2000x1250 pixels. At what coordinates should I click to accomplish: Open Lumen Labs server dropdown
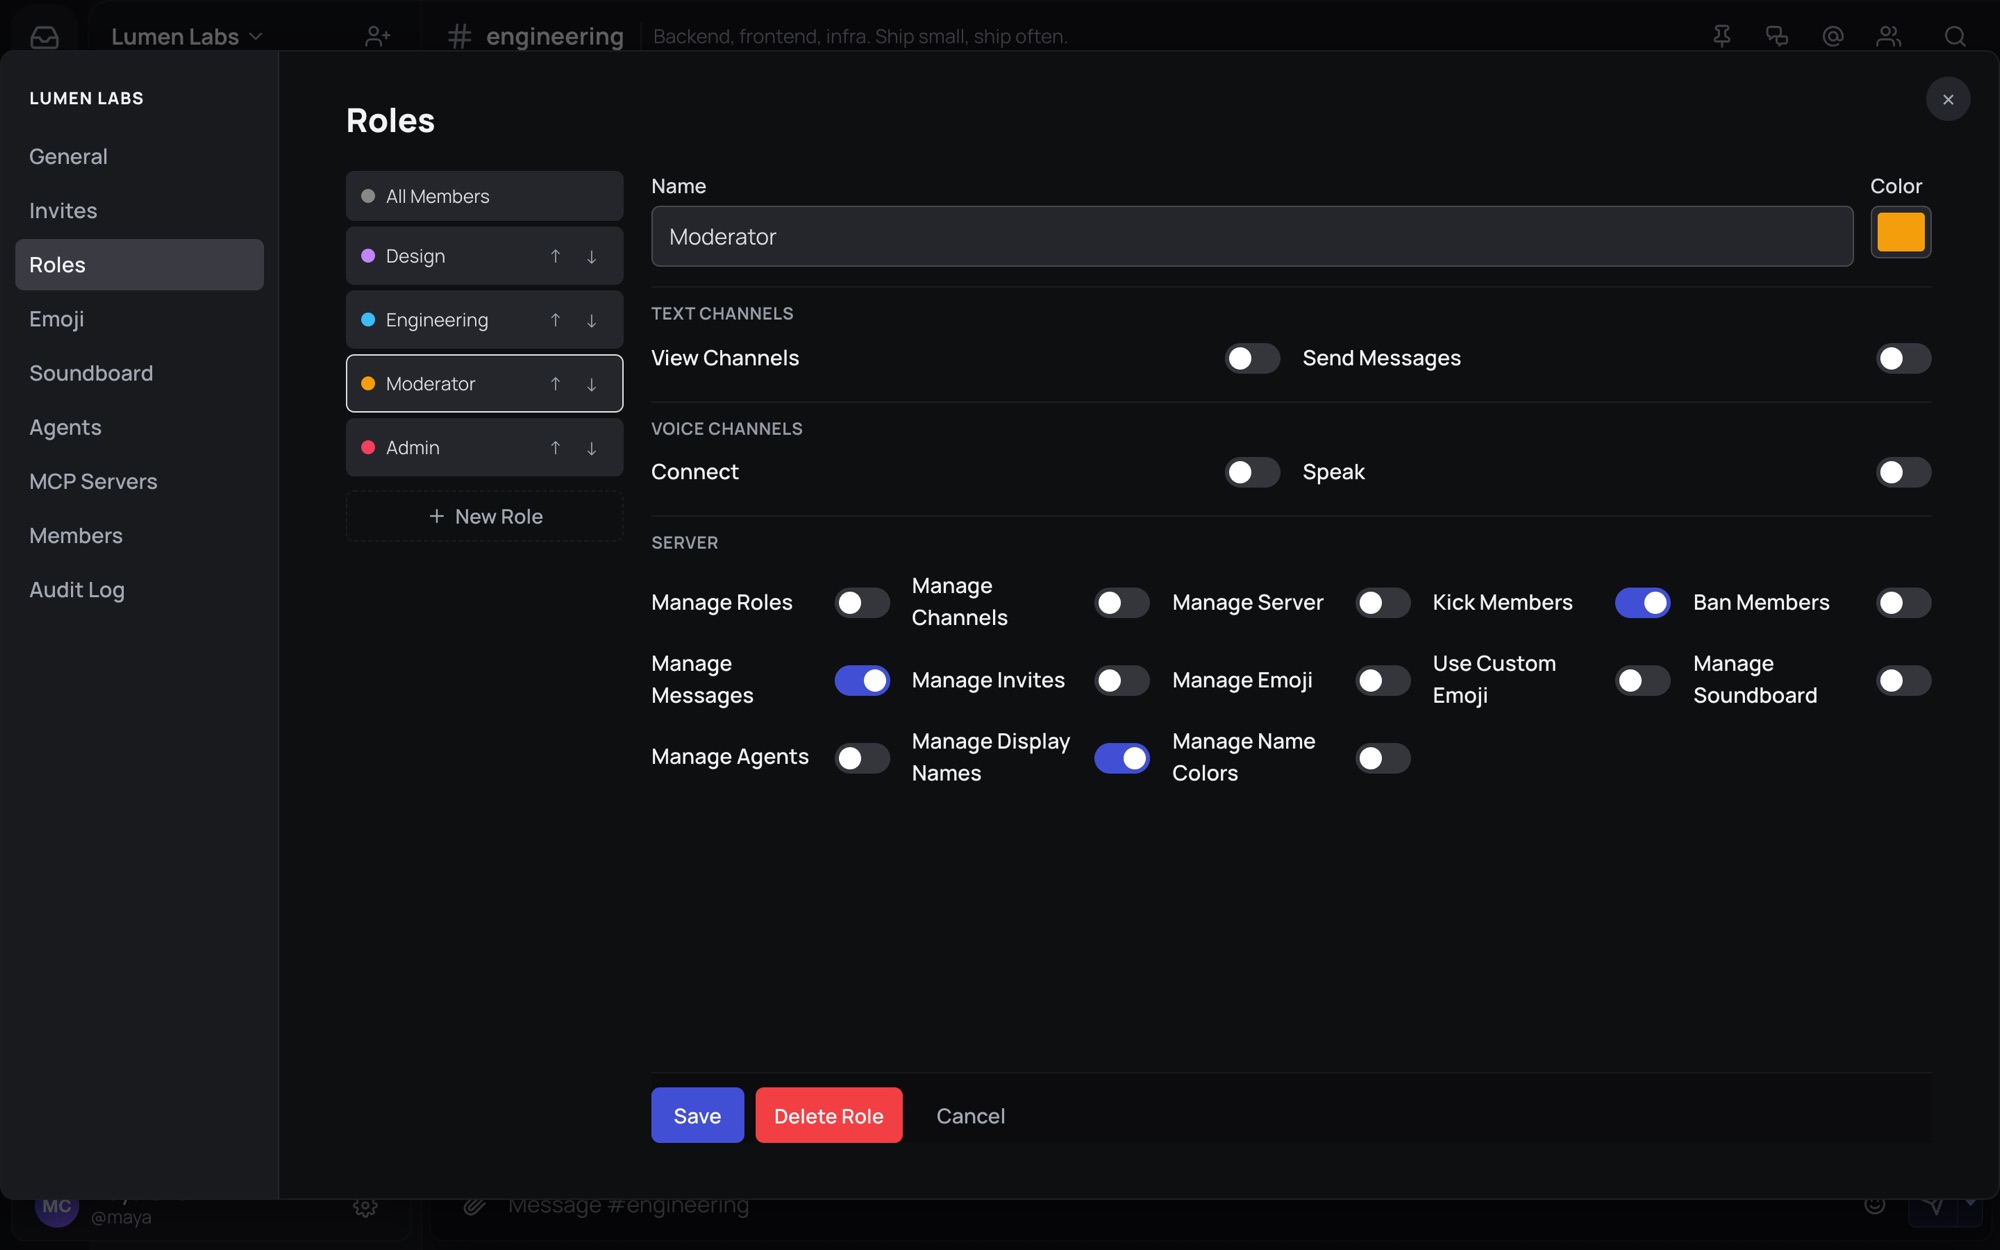point(186,37)
